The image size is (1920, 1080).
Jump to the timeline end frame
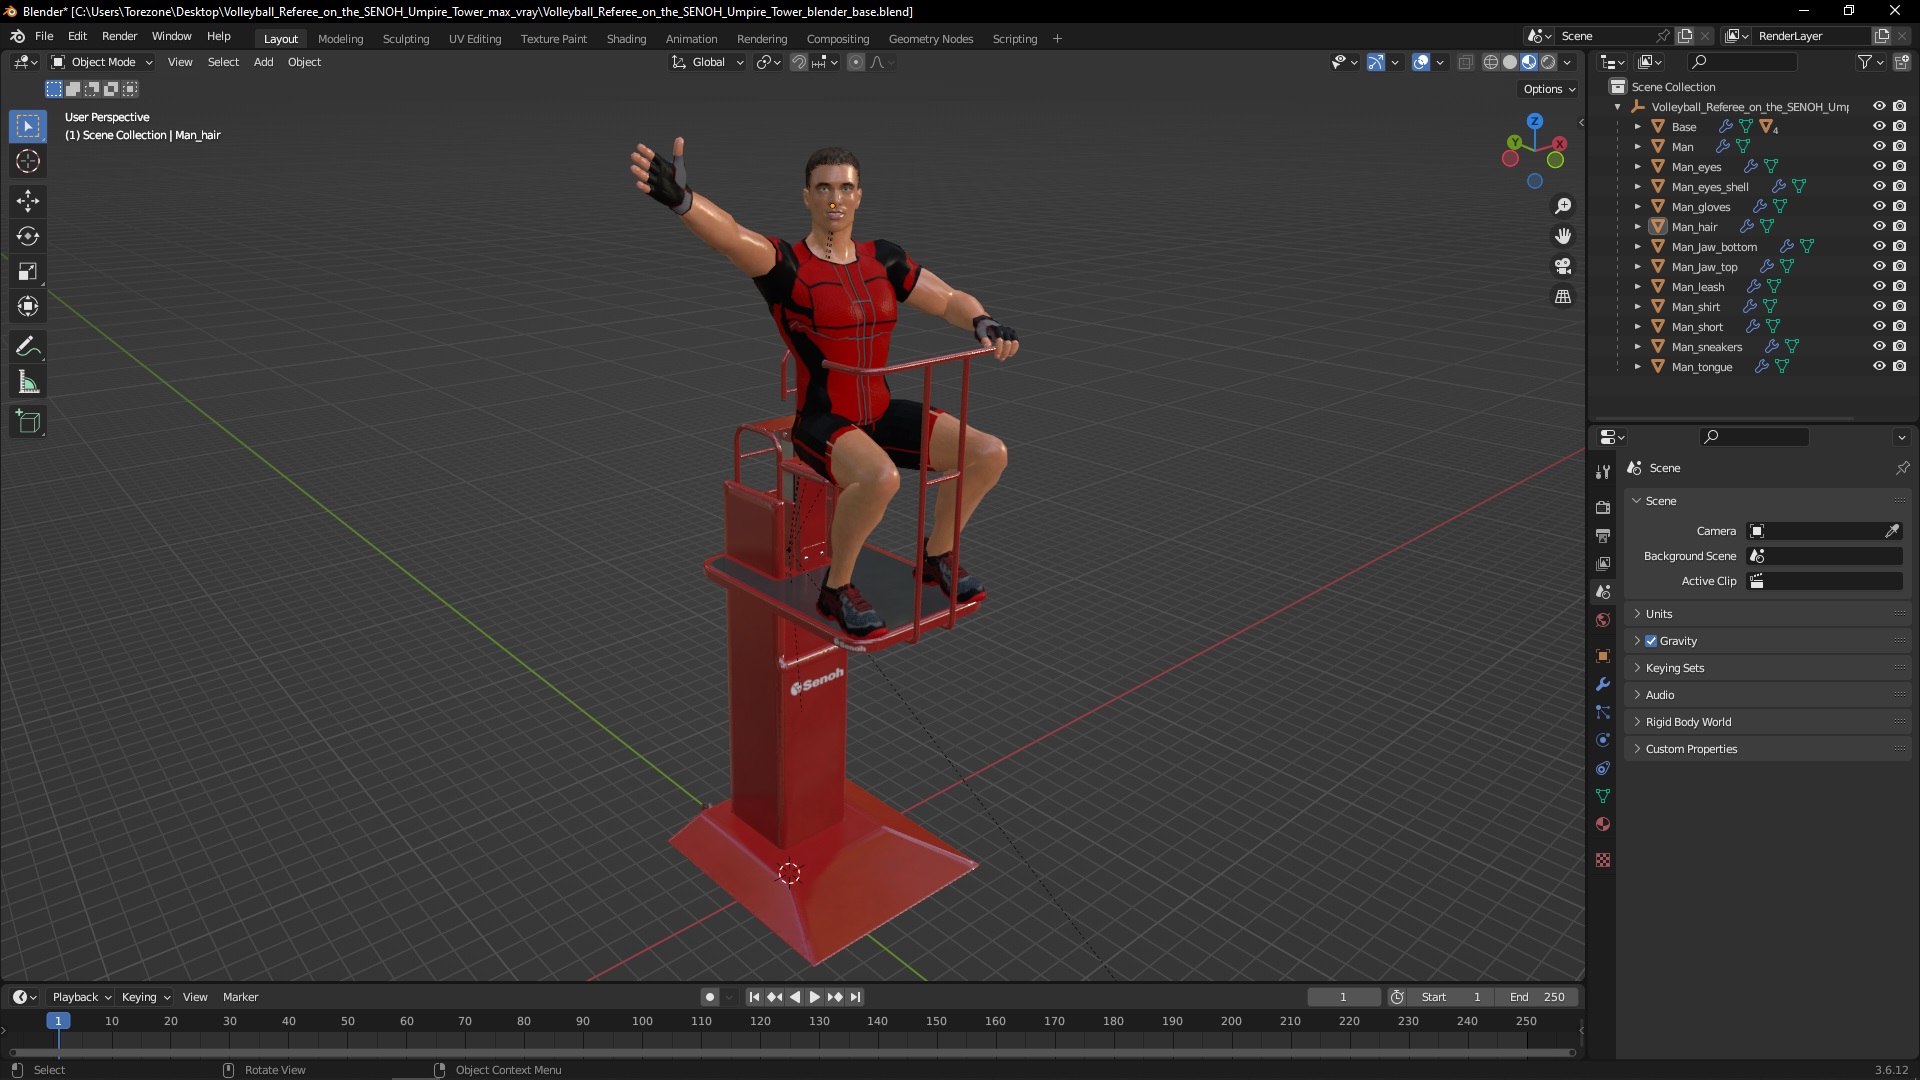(855, 997)
